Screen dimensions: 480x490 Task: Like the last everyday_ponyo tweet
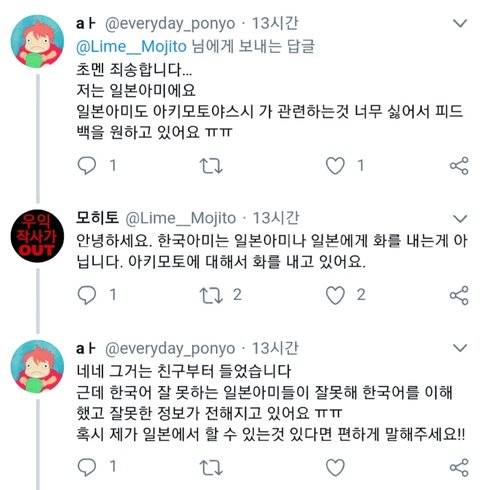pos(335,467)
